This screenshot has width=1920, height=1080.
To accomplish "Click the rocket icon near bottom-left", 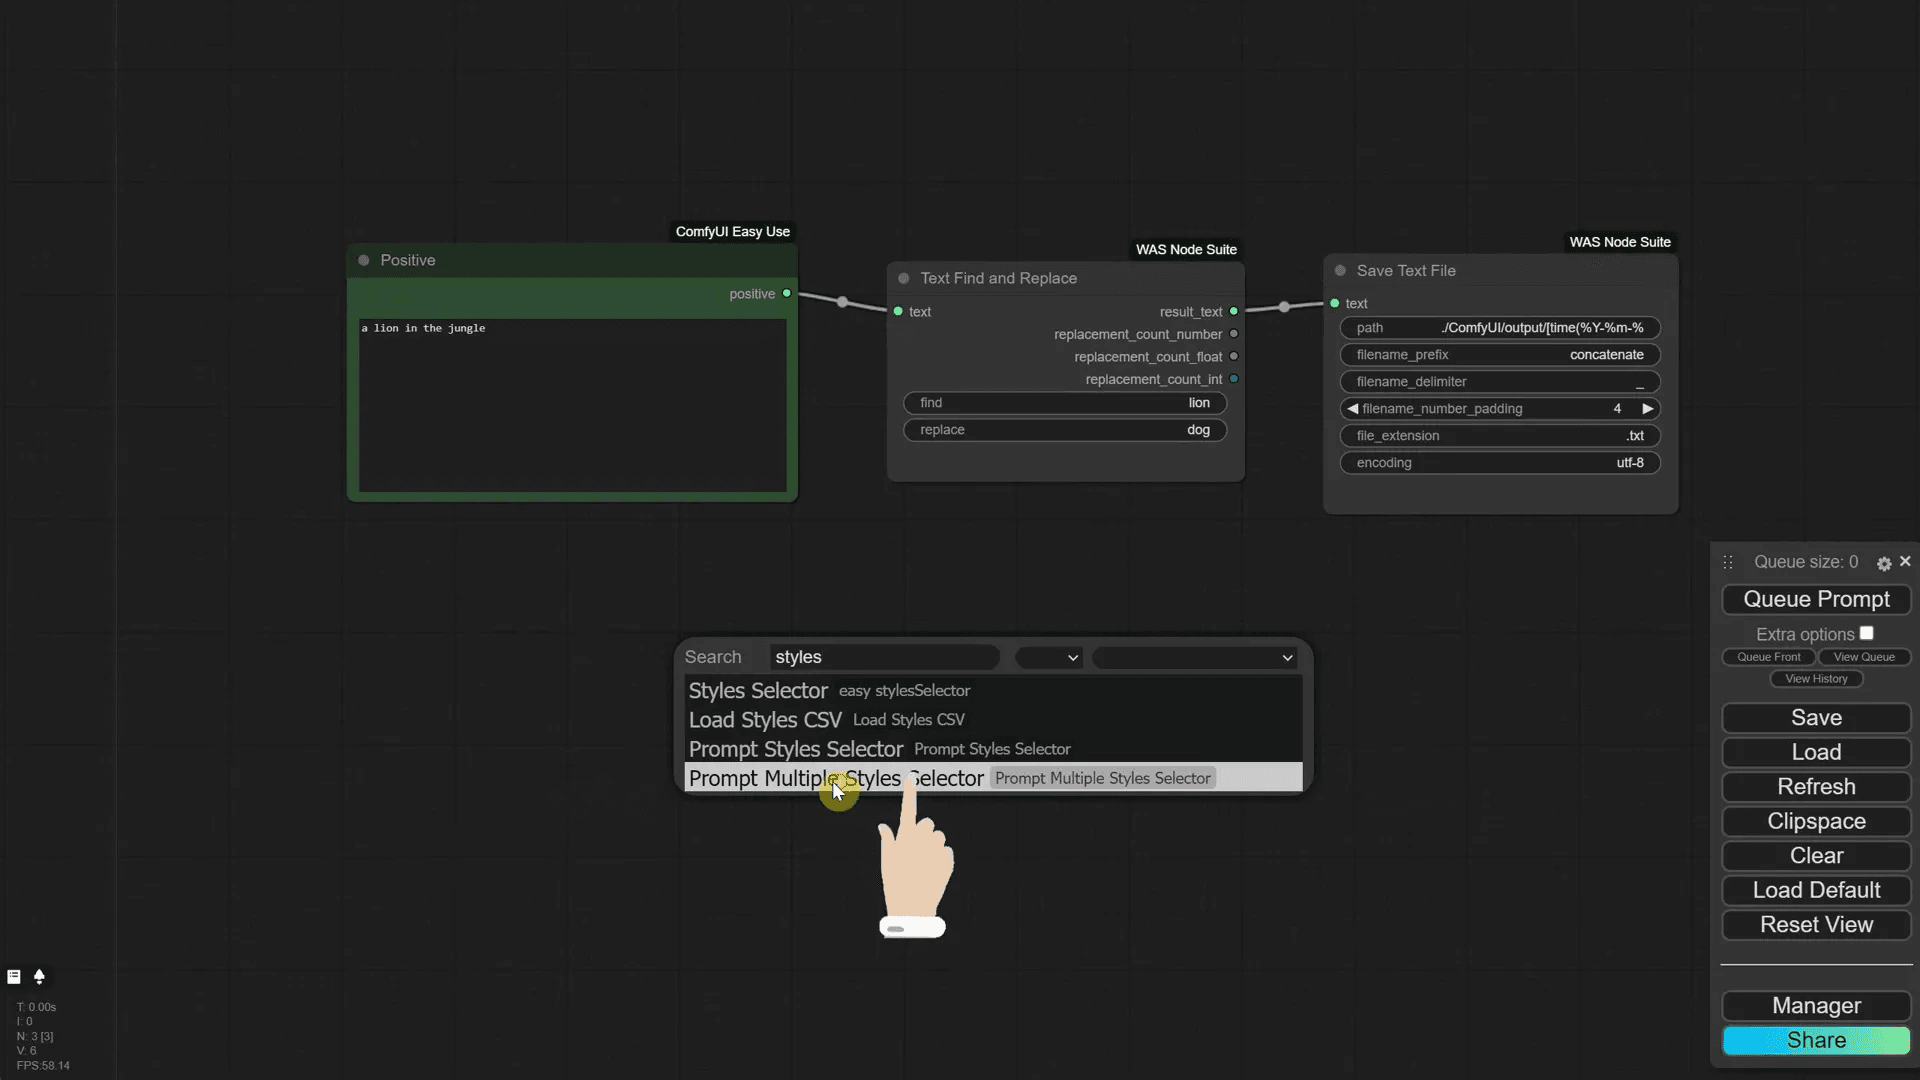I will (40, 977).
